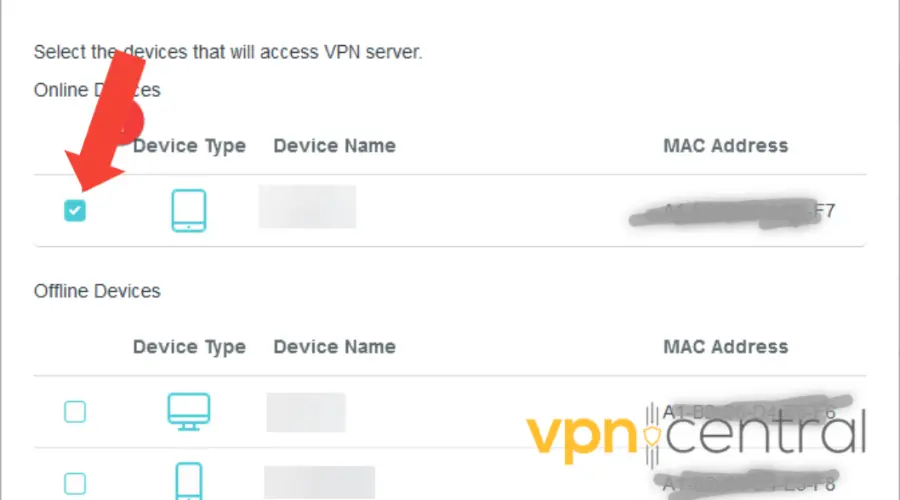Click the 'Offline Devices' section label

coord(97,291)
